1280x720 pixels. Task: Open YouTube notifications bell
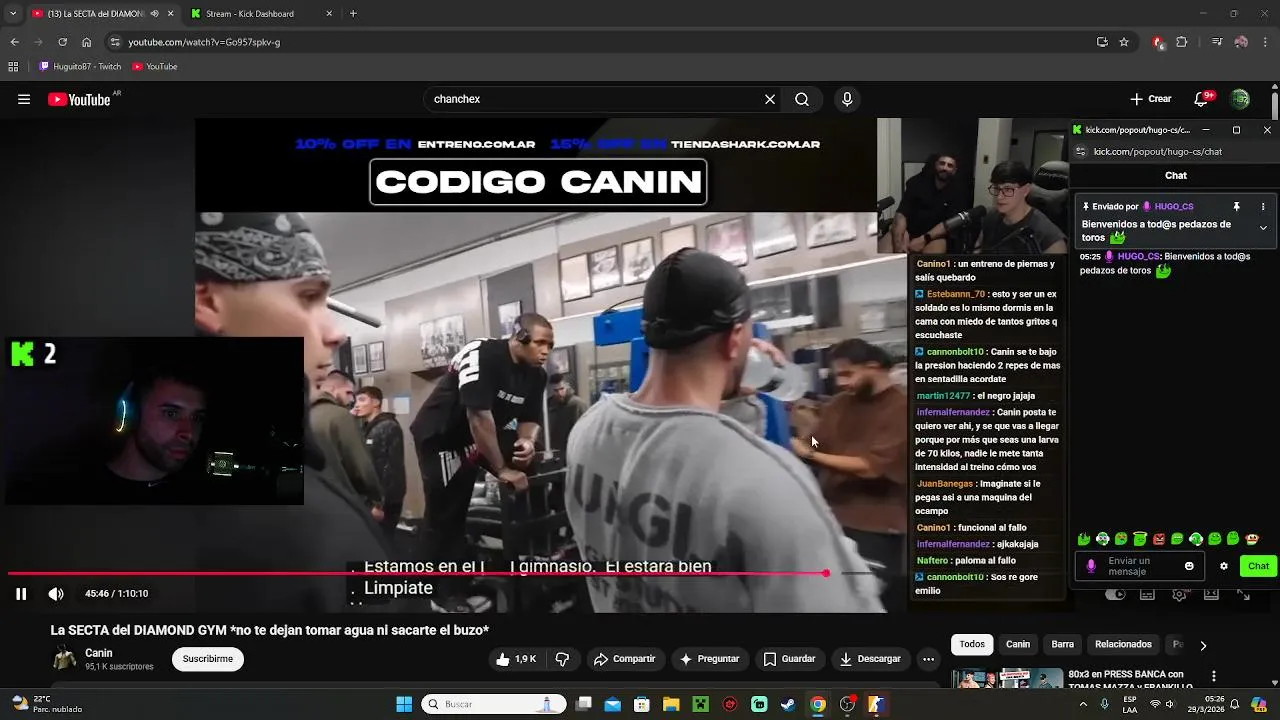tap(1203, 99)
